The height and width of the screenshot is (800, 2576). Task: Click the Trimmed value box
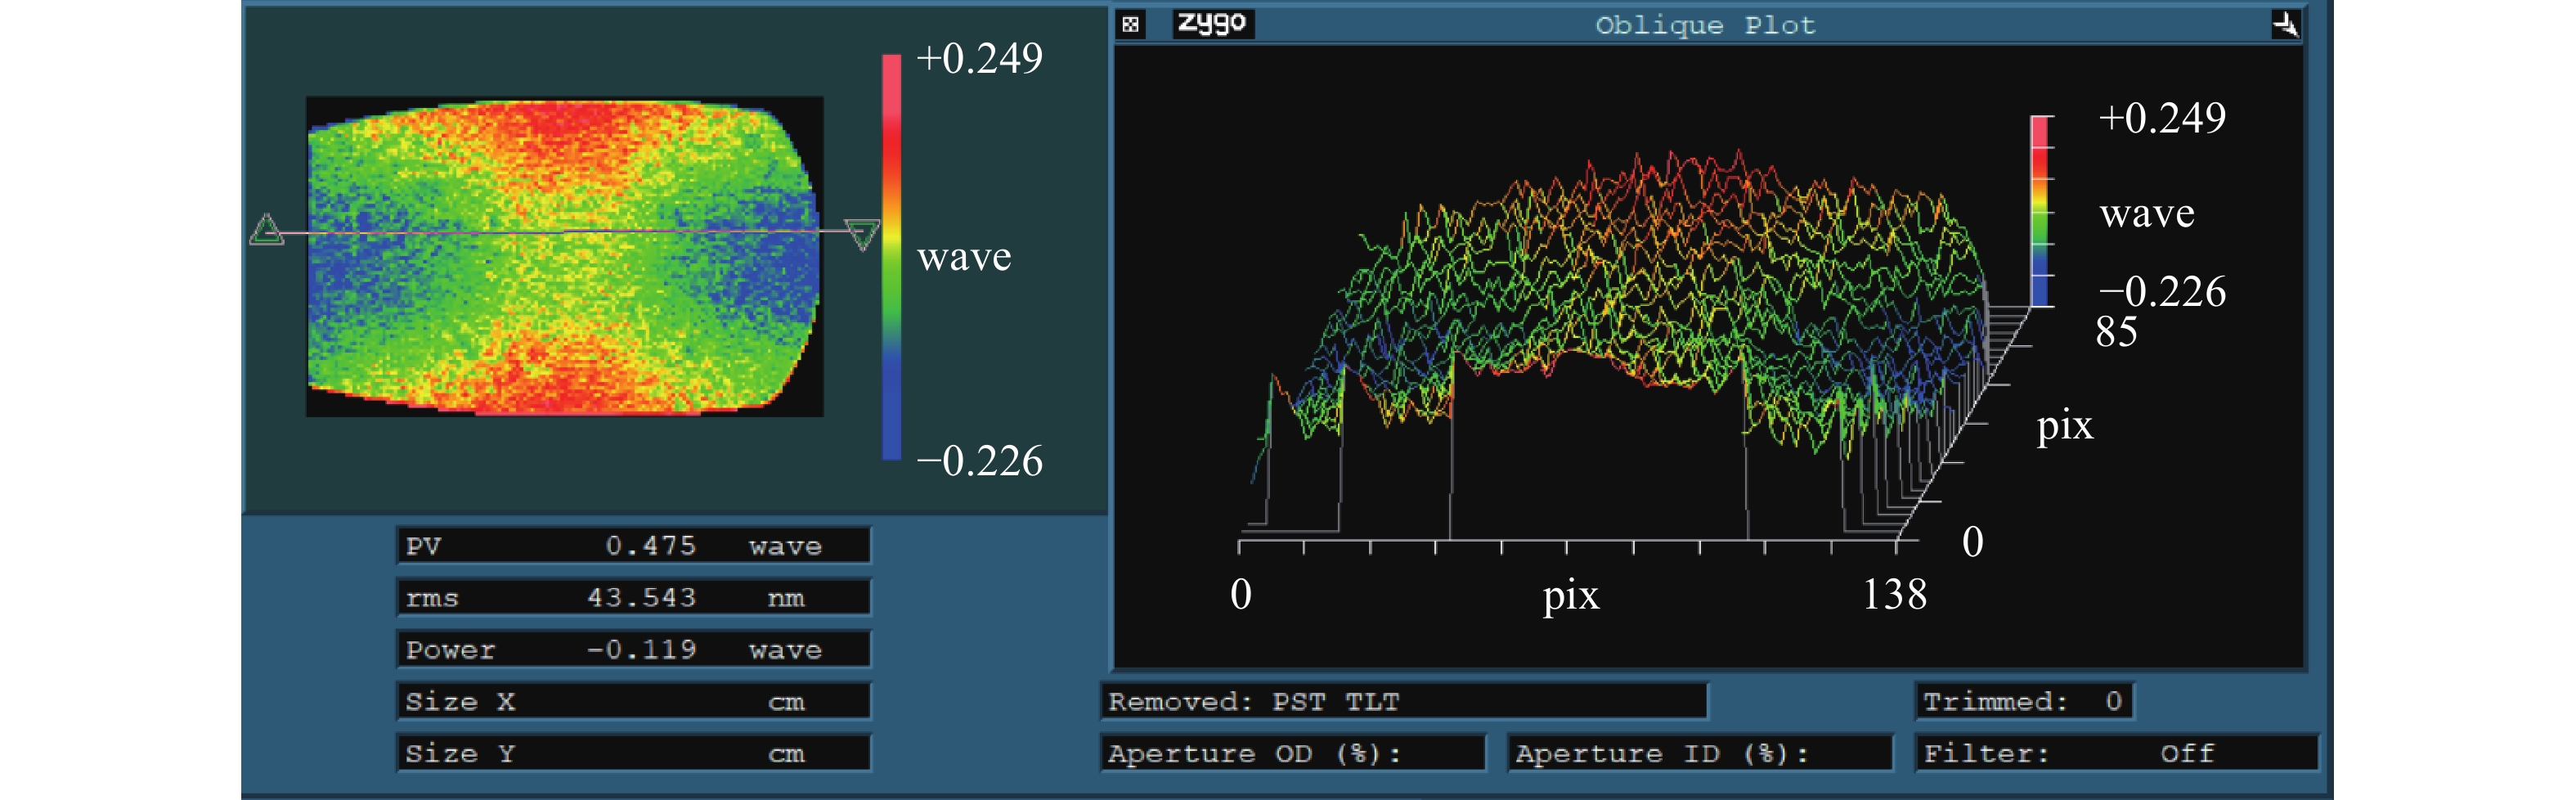point(2024,702)
